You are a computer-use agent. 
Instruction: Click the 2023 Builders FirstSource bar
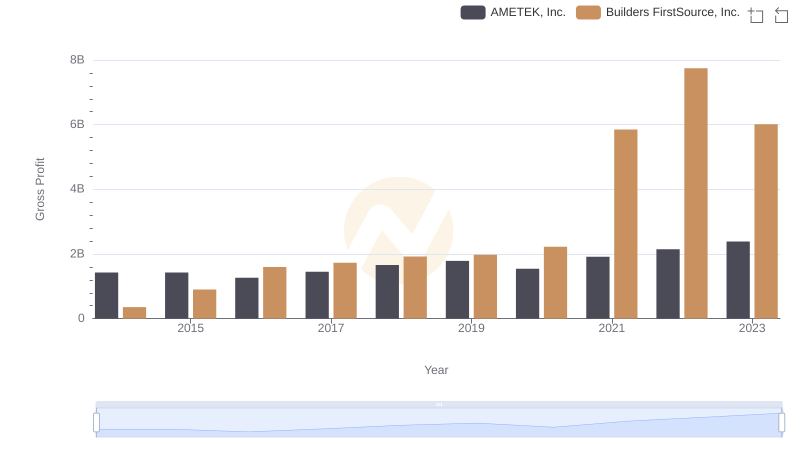tap(766, 221)
